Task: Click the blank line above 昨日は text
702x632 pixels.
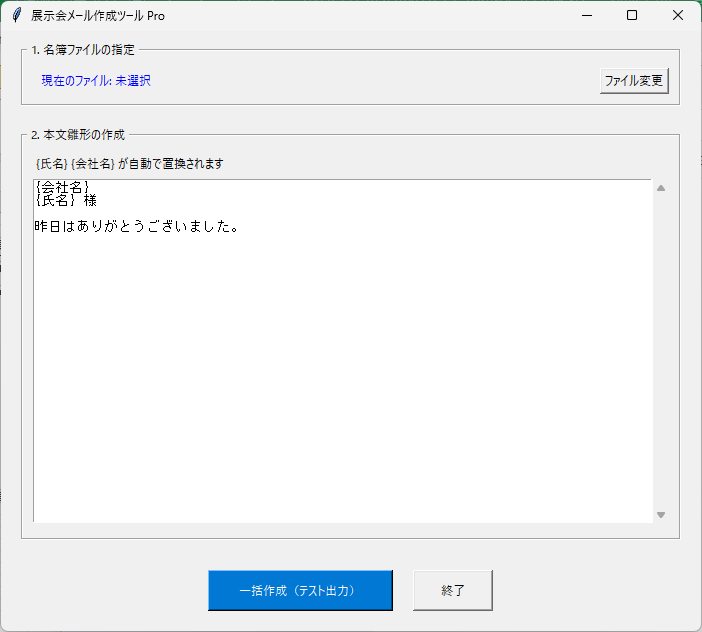Action: pos(200,213)
